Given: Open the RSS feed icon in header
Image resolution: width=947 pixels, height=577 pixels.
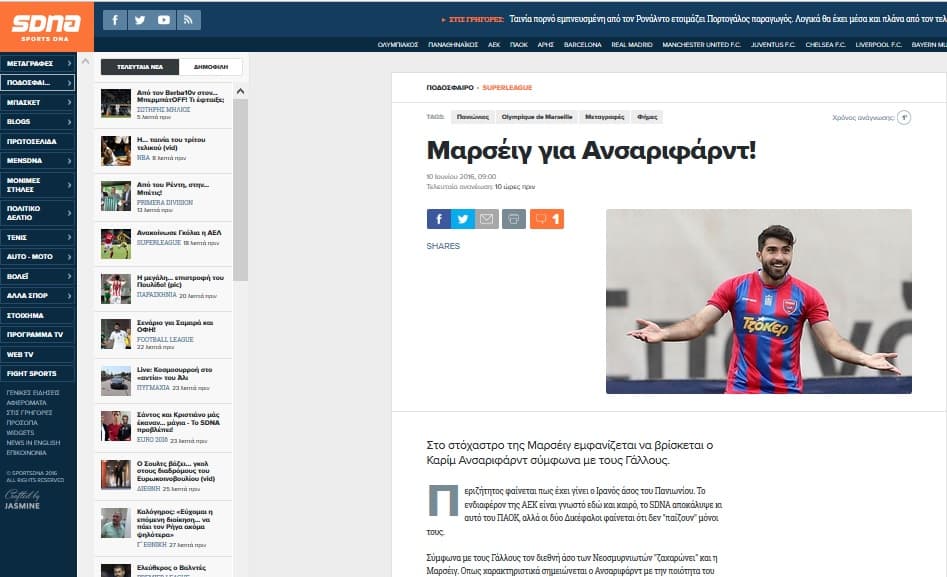Looking at the screenshot, I should (x=188, y=20).
